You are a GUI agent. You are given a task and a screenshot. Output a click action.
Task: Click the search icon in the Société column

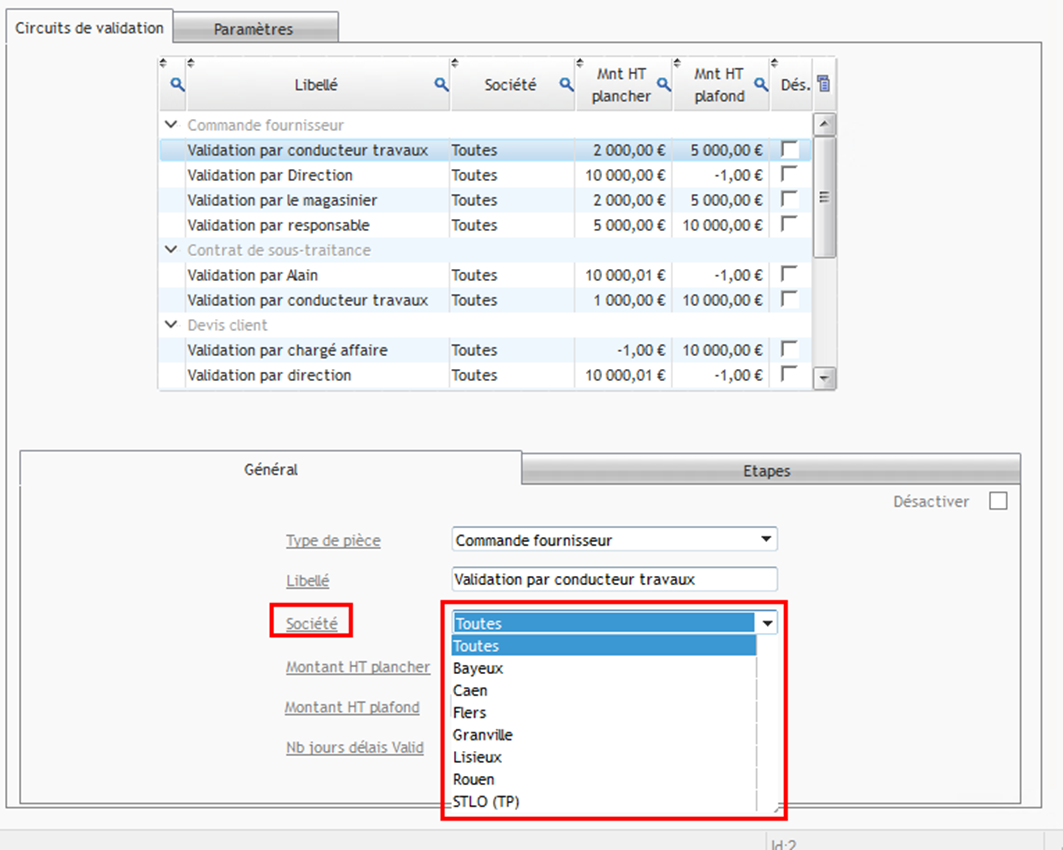click(x=565, y=85)
